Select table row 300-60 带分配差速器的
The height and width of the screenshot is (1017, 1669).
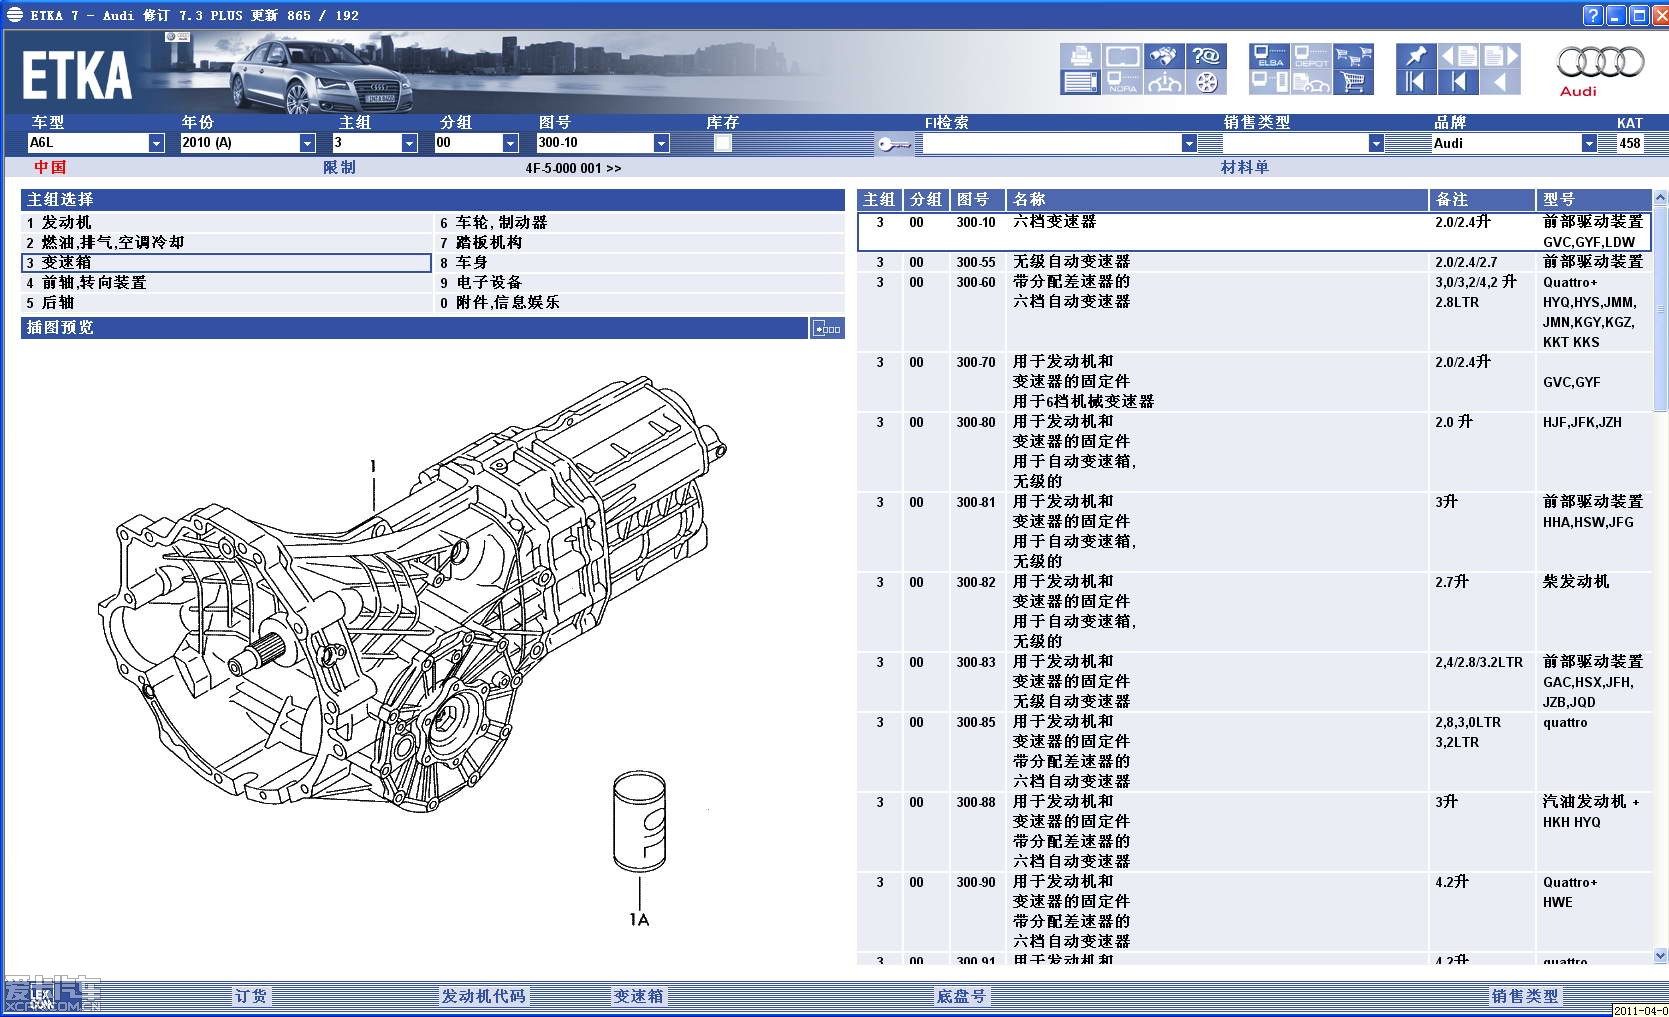click(1254, 311)
